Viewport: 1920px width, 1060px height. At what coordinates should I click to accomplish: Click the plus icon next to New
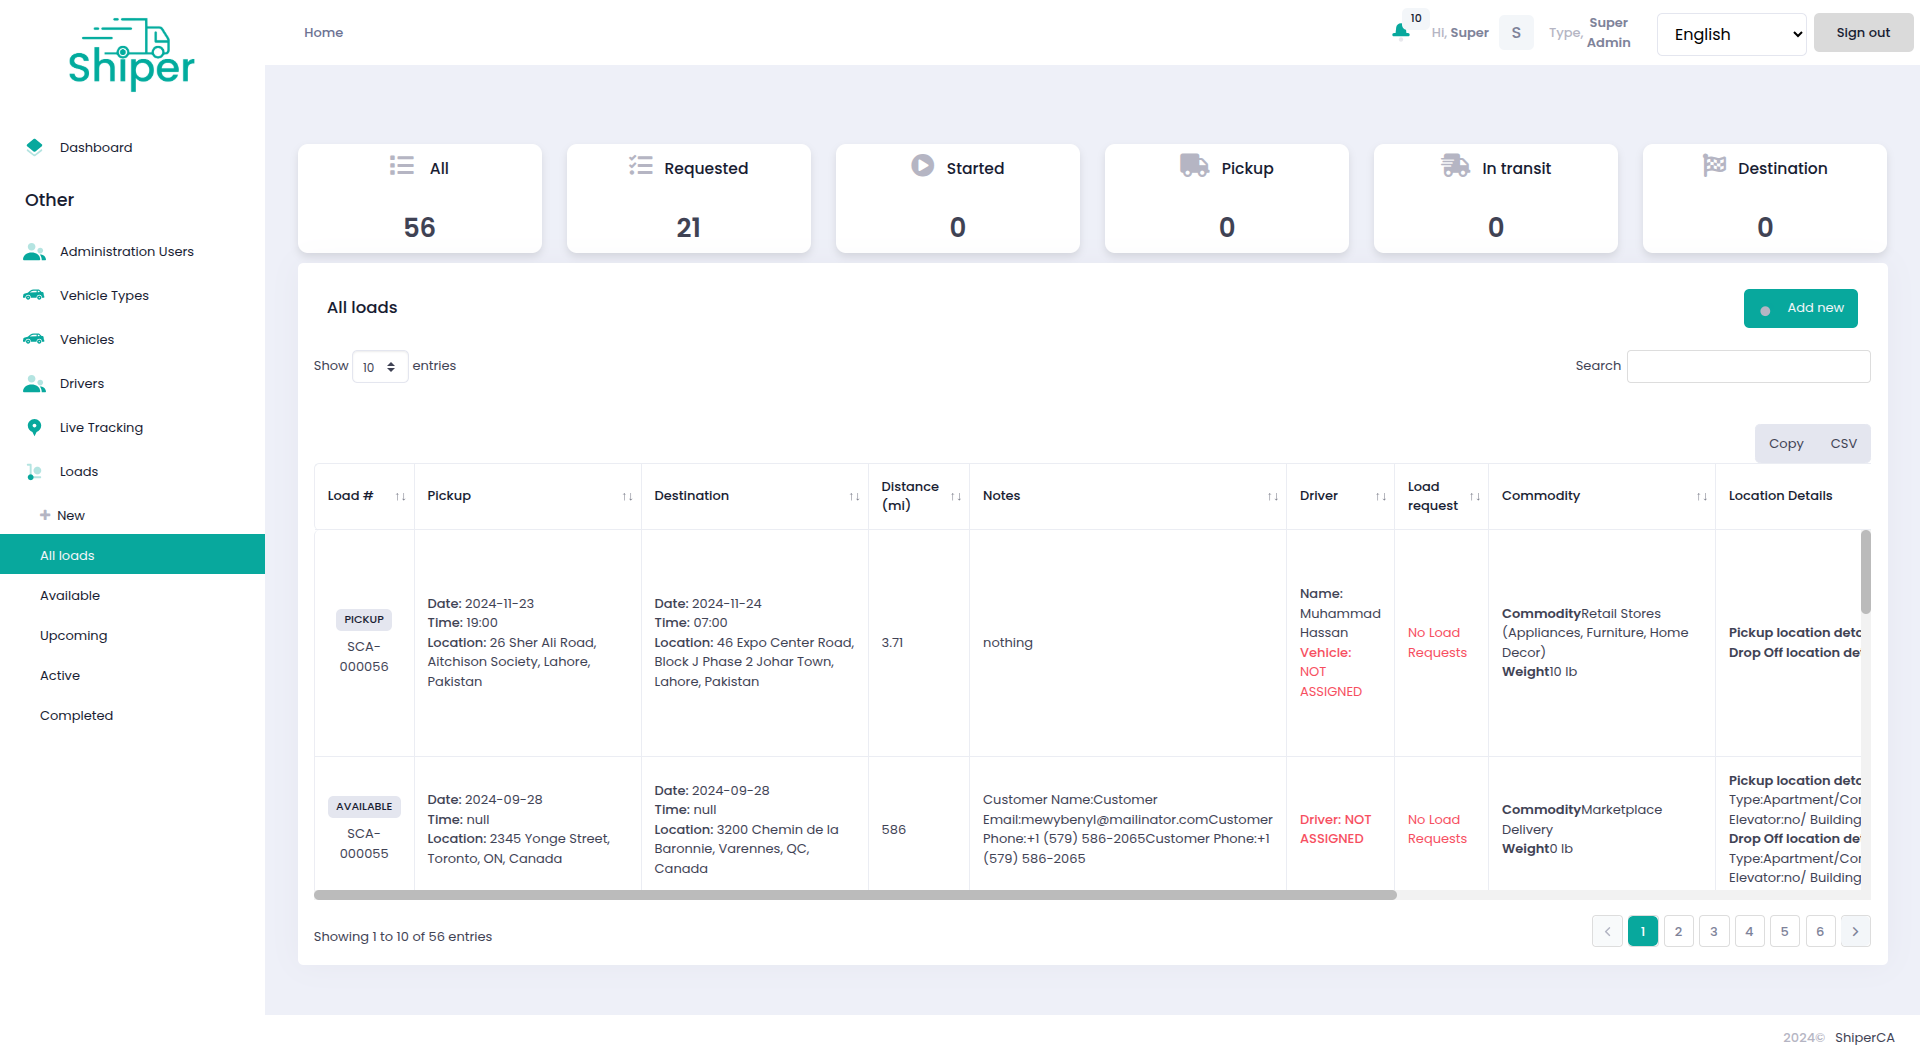click(45, 515)
